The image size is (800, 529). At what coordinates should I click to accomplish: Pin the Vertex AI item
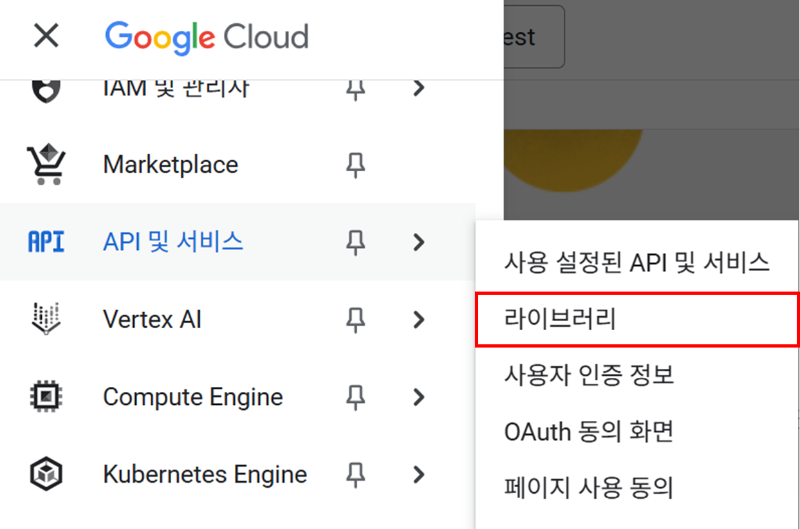(x=356, y=320)
